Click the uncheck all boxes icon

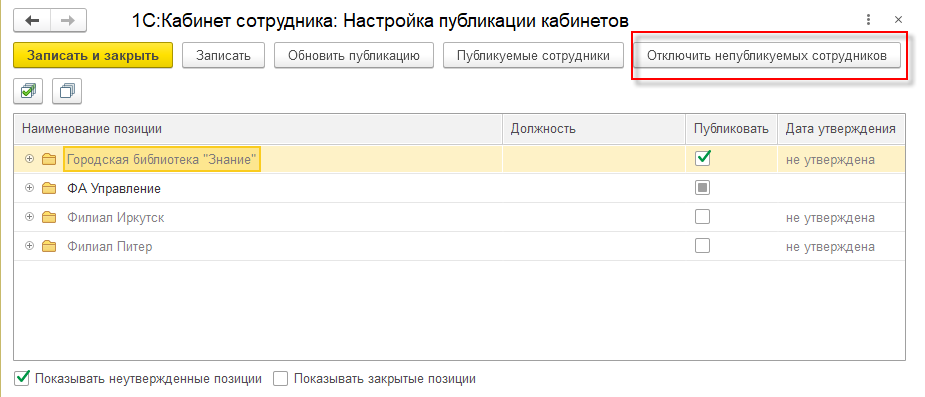[67, 91]
